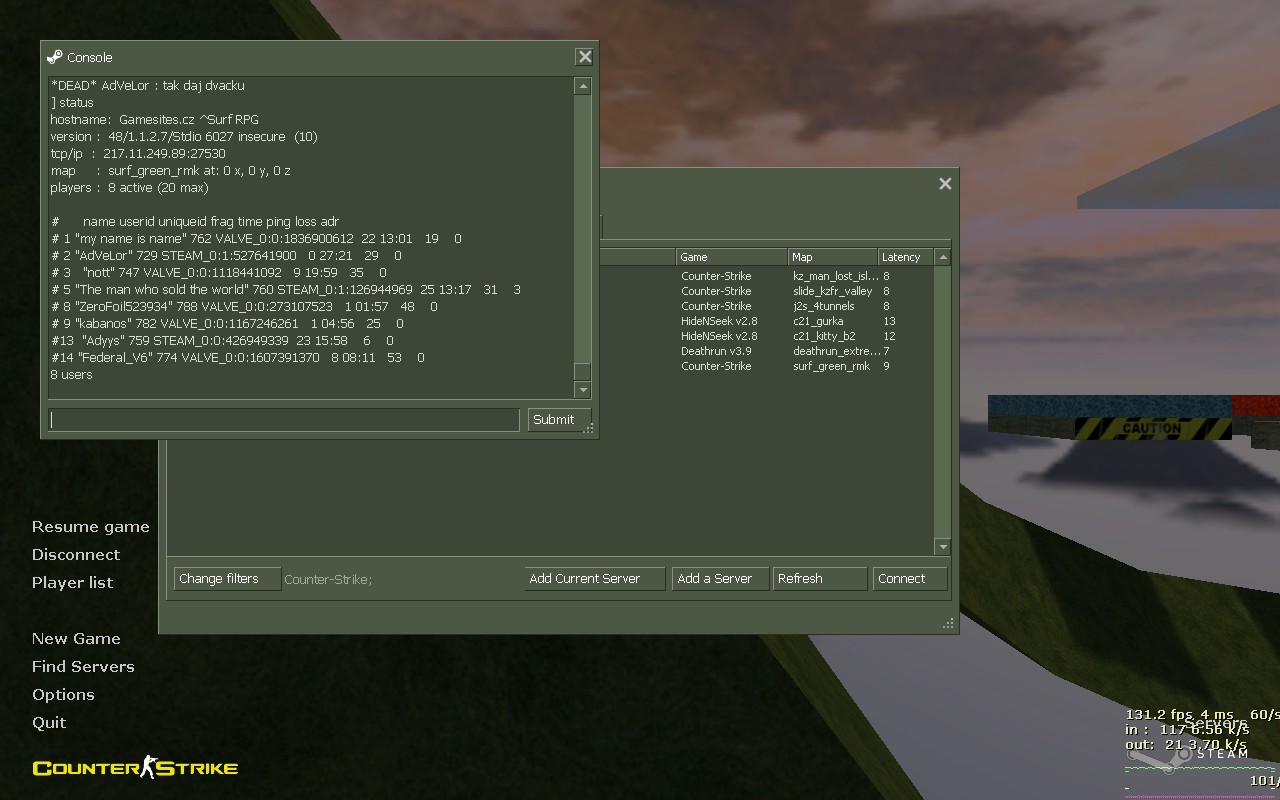Click the Steam icon in the Console title
Viewport: 1280px width, 800px height.
coord(55,57)
